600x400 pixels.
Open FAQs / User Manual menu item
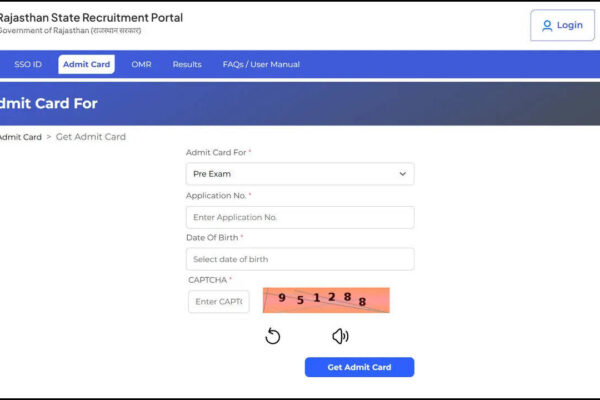pos(261,64)
